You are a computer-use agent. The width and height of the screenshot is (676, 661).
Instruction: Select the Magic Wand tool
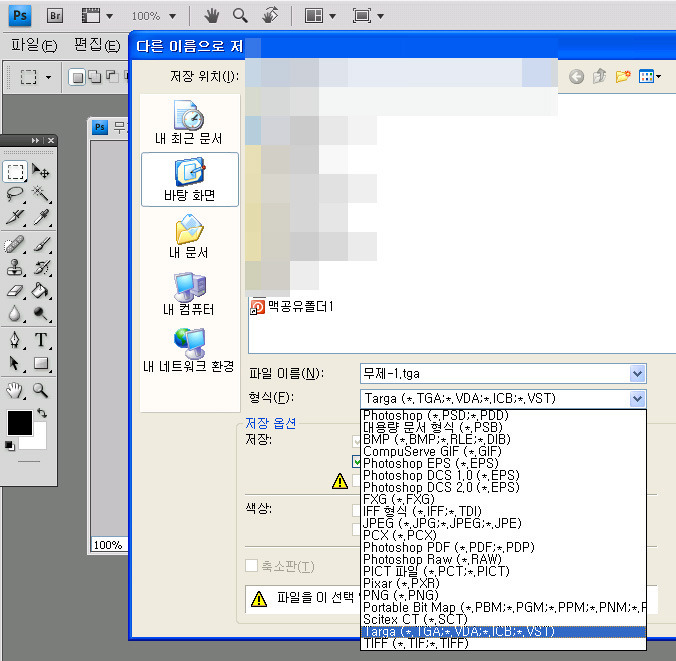41,194
